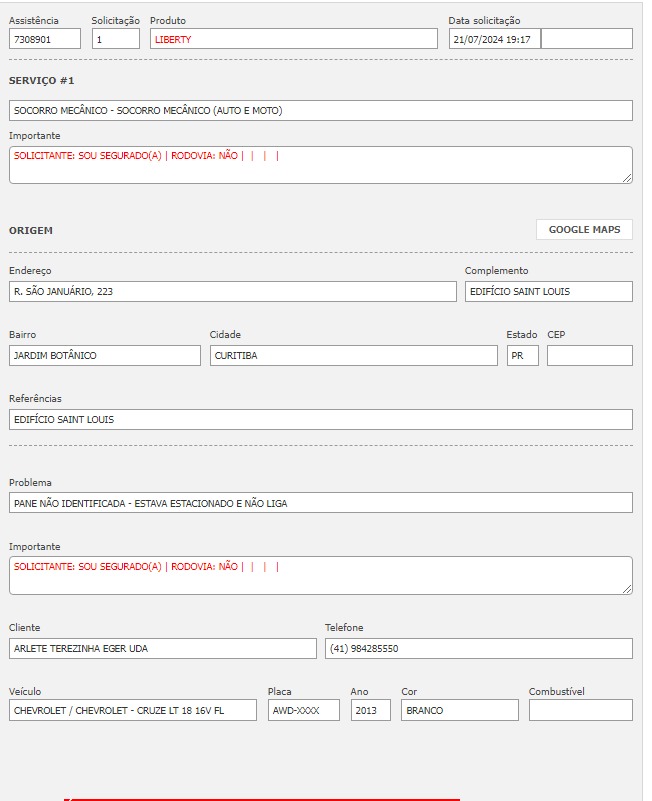Image resolution: width=652 pixels, height=801 pixels.
Task: Click the Problema description field
Action: [320, 503]
